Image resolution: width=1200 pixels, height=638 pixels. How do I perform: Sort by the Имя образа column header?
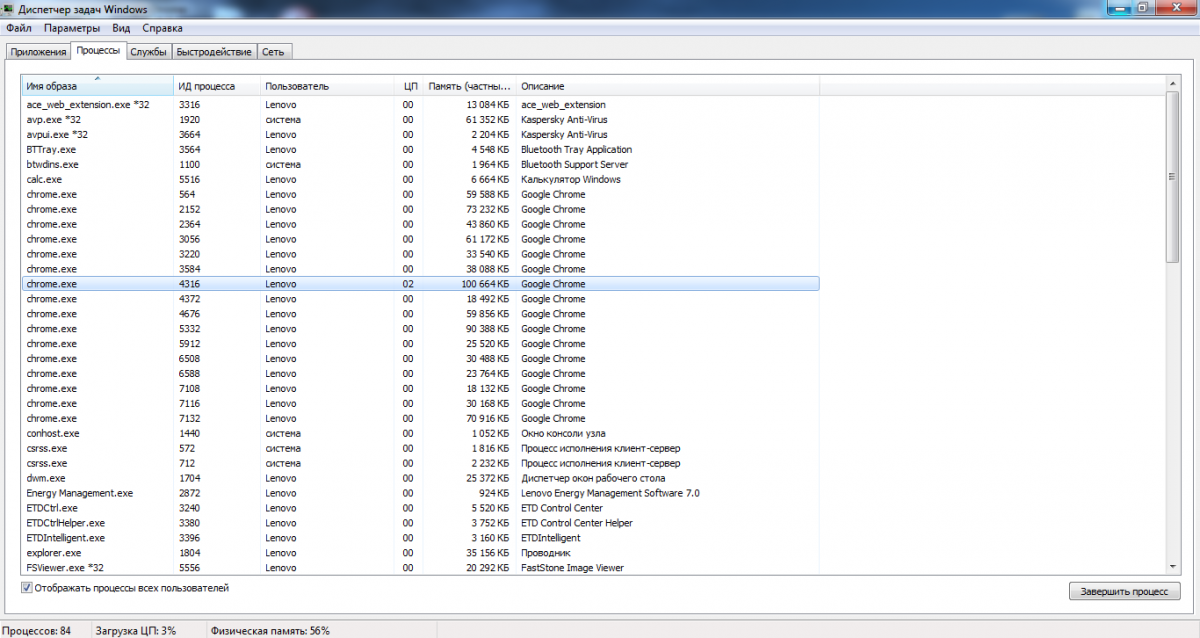[x=97, y=86]
